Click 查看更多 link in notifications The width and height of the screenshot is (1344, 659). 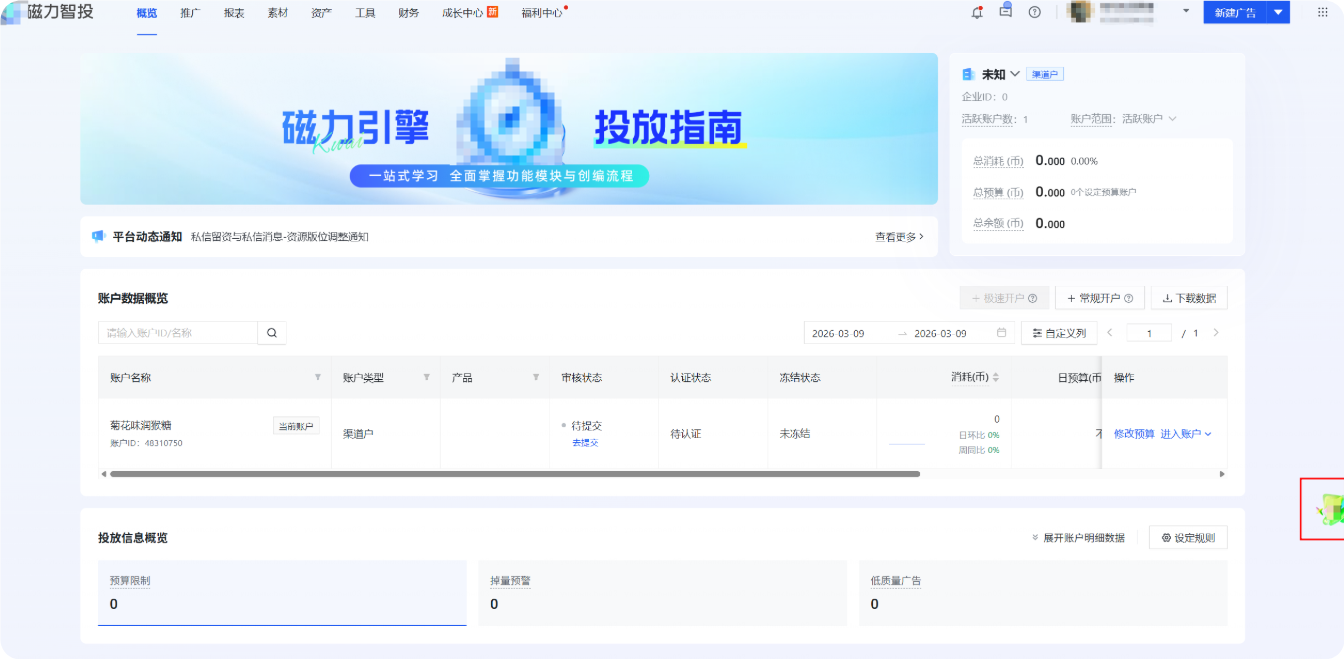click(x=899, y=237)
